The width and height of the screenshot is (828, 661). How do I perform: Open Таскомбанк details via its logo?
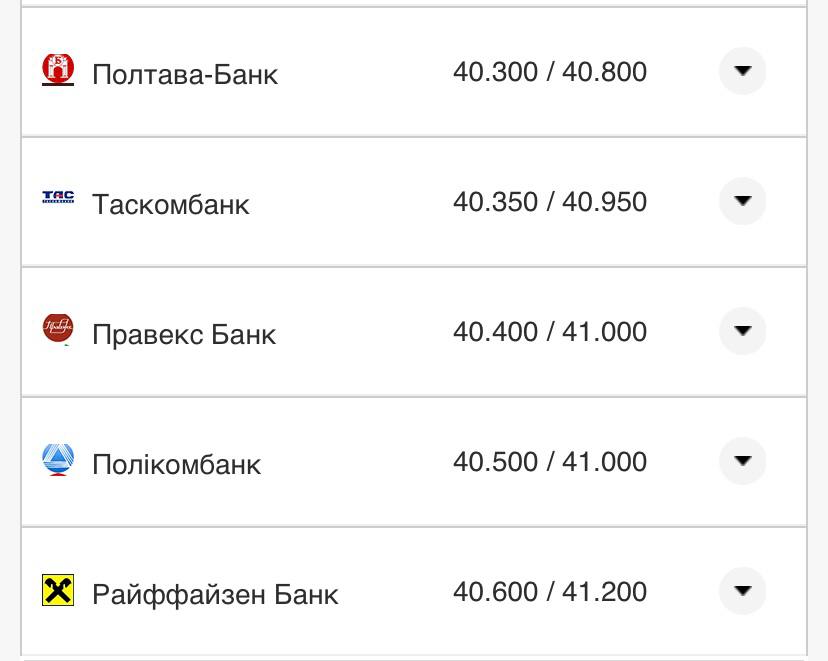tap(58, 201)
